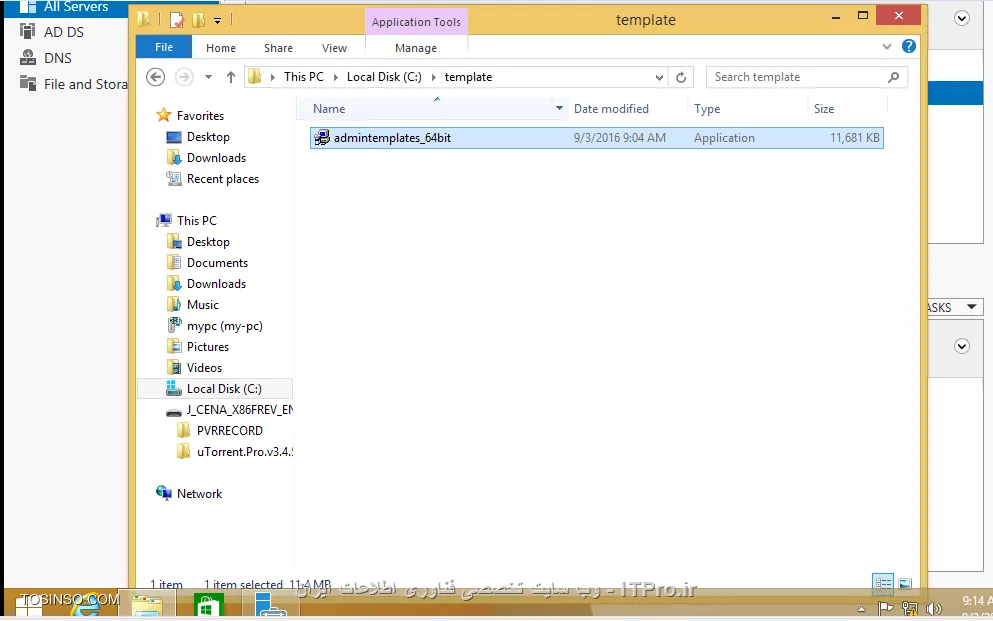Click Local Disk (C:) in the address path
This screenshot has width=993, height=621.
pos(384,77)
